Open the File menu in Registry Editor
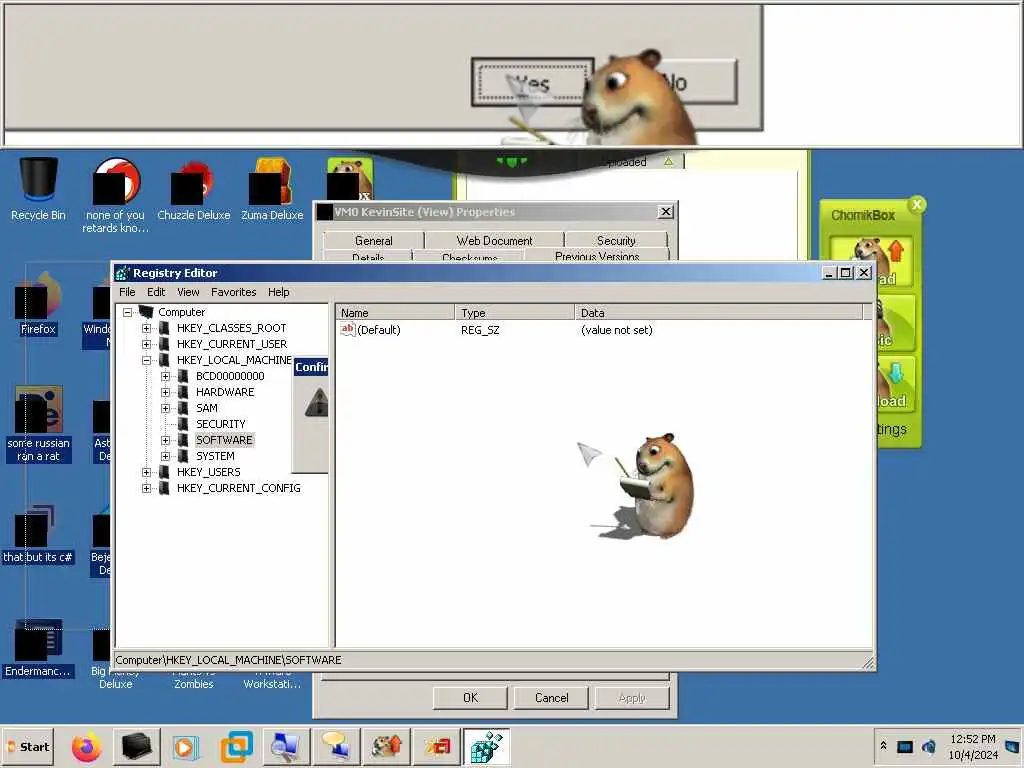 127,292
